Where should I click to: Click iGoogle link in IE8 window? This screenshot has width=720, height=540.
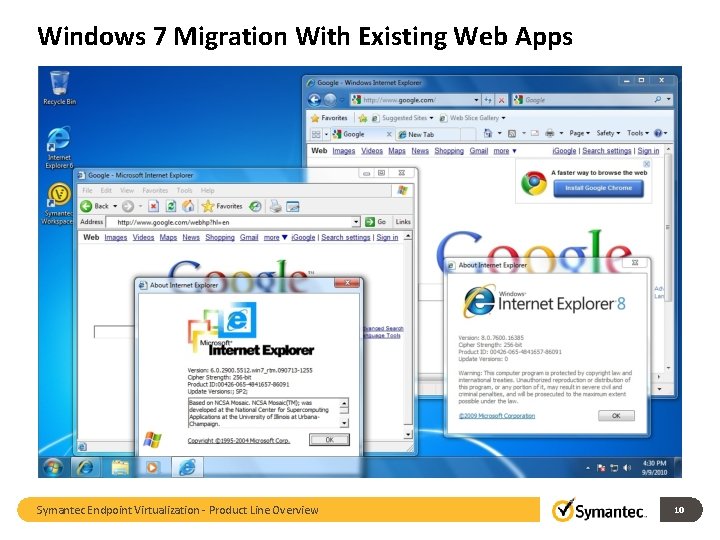point(564,151)
